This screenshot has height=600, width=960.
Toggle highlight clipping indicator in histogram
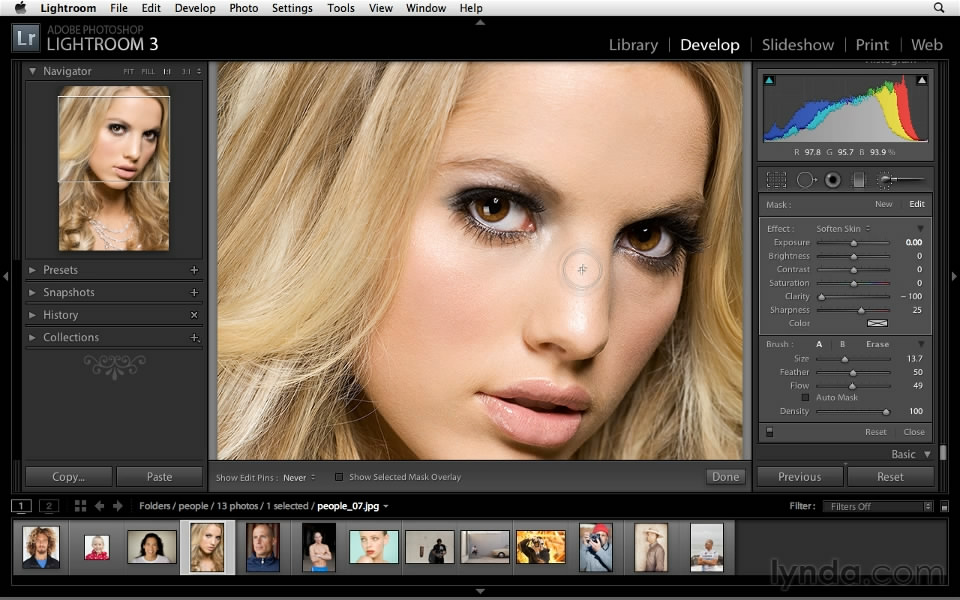click(921, 80)
